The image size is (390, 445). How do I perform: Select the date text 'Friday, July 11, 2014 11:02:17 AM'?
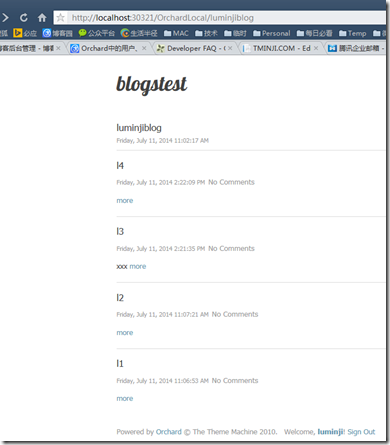coord(162,141)
